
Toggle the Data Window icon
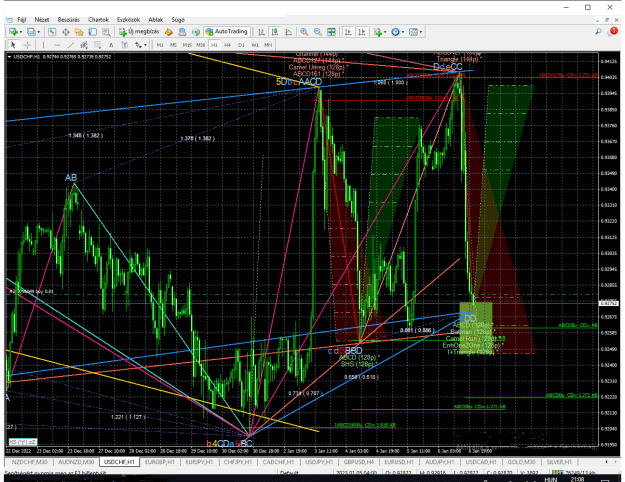66,32
